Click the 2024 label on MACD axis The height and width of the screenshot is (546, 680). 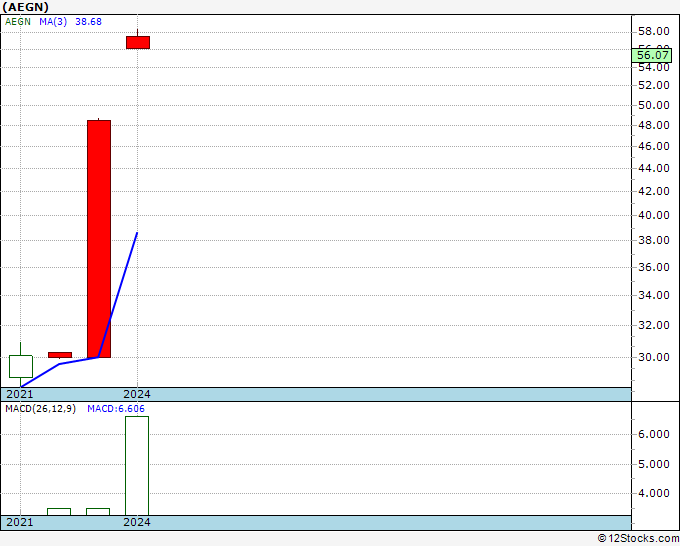tap(137, 522)
